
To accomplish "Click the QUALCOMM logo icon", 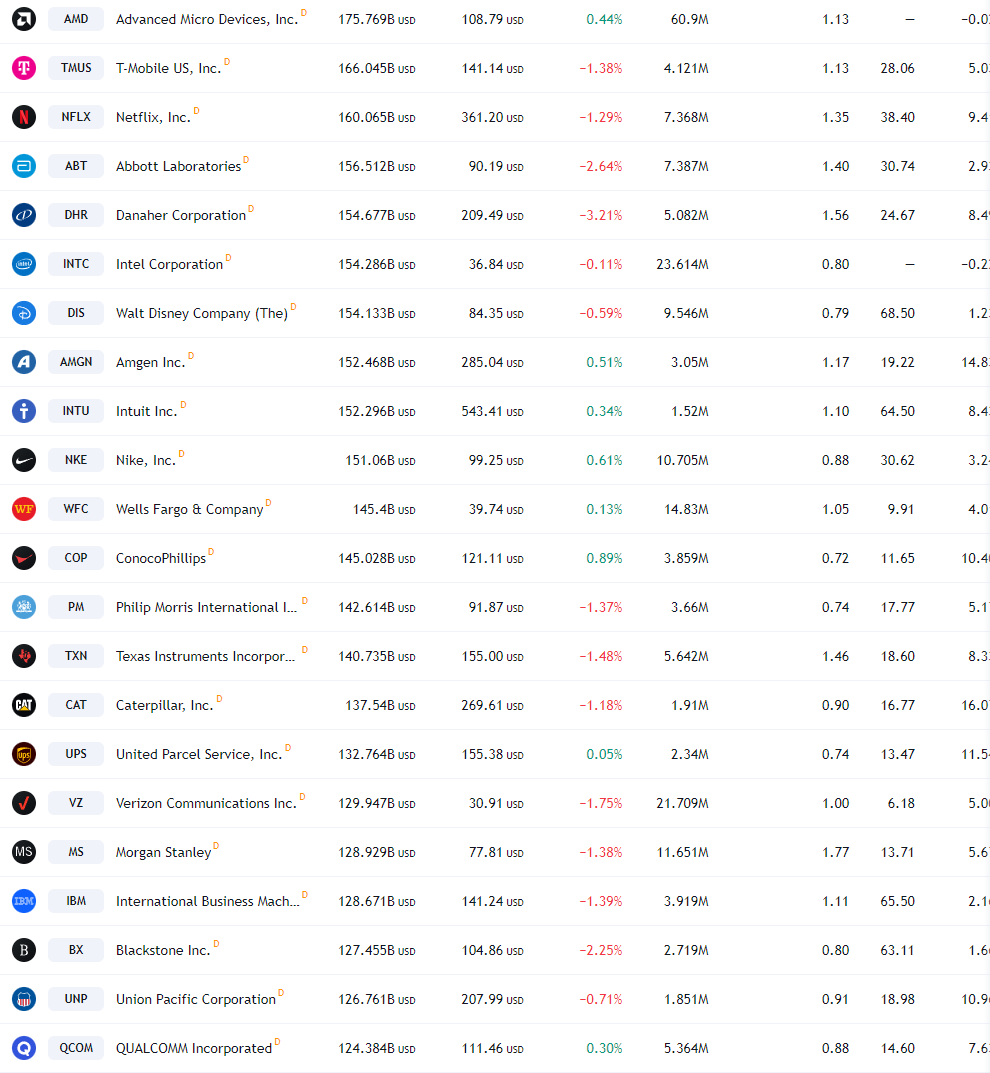I will pos(24,1048).
